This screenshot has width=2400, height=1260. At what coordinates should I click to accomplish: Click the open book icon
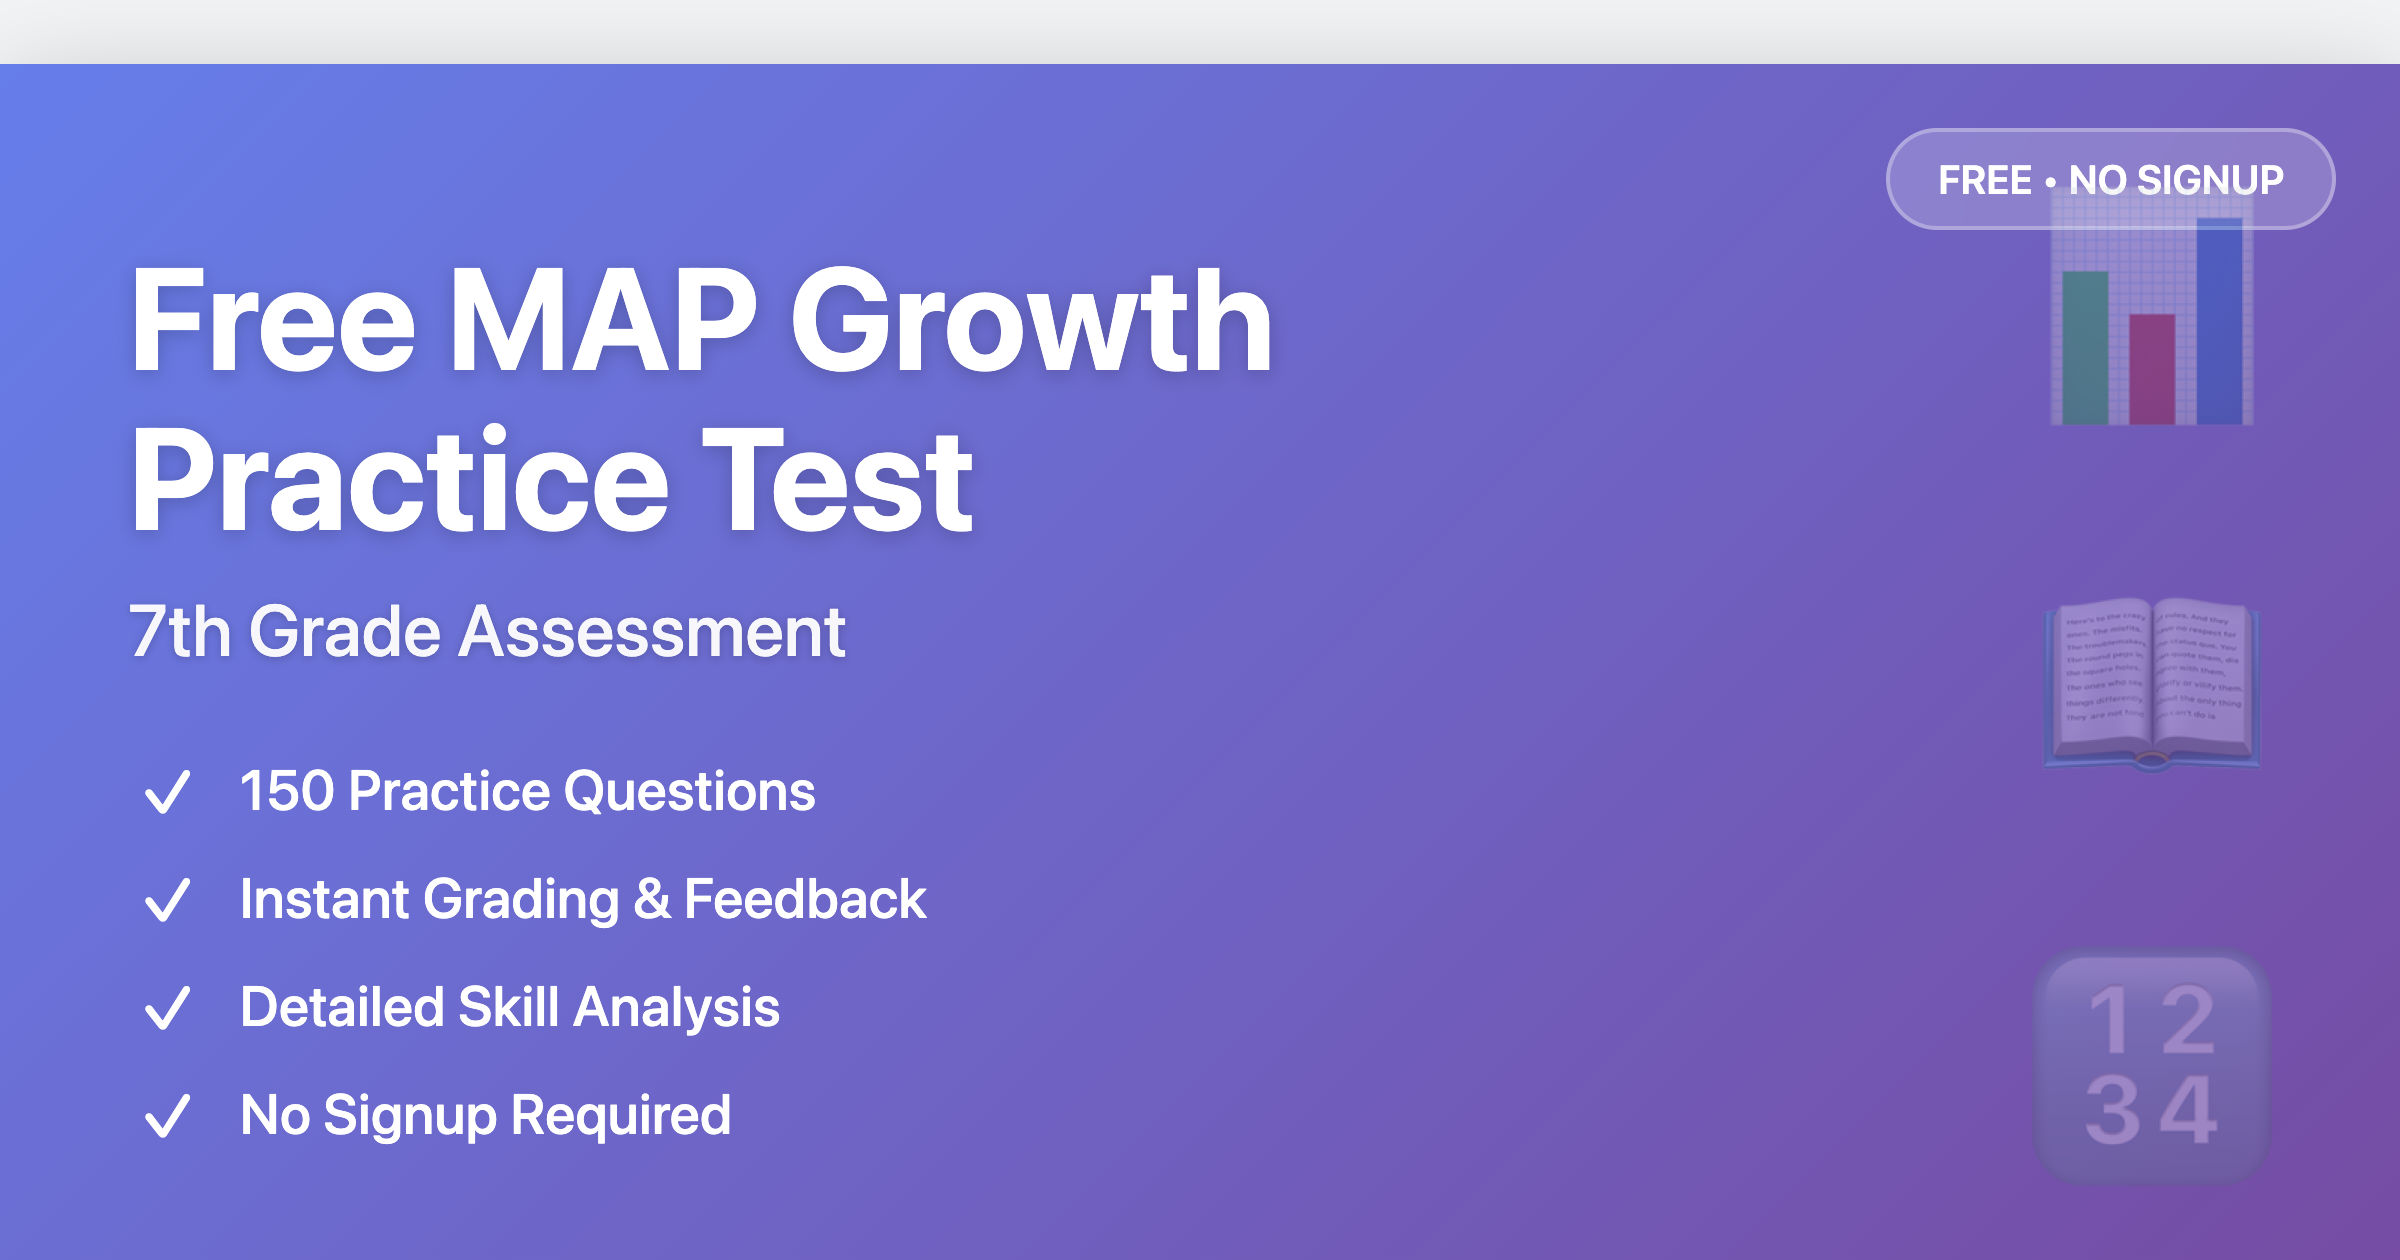2152,686
